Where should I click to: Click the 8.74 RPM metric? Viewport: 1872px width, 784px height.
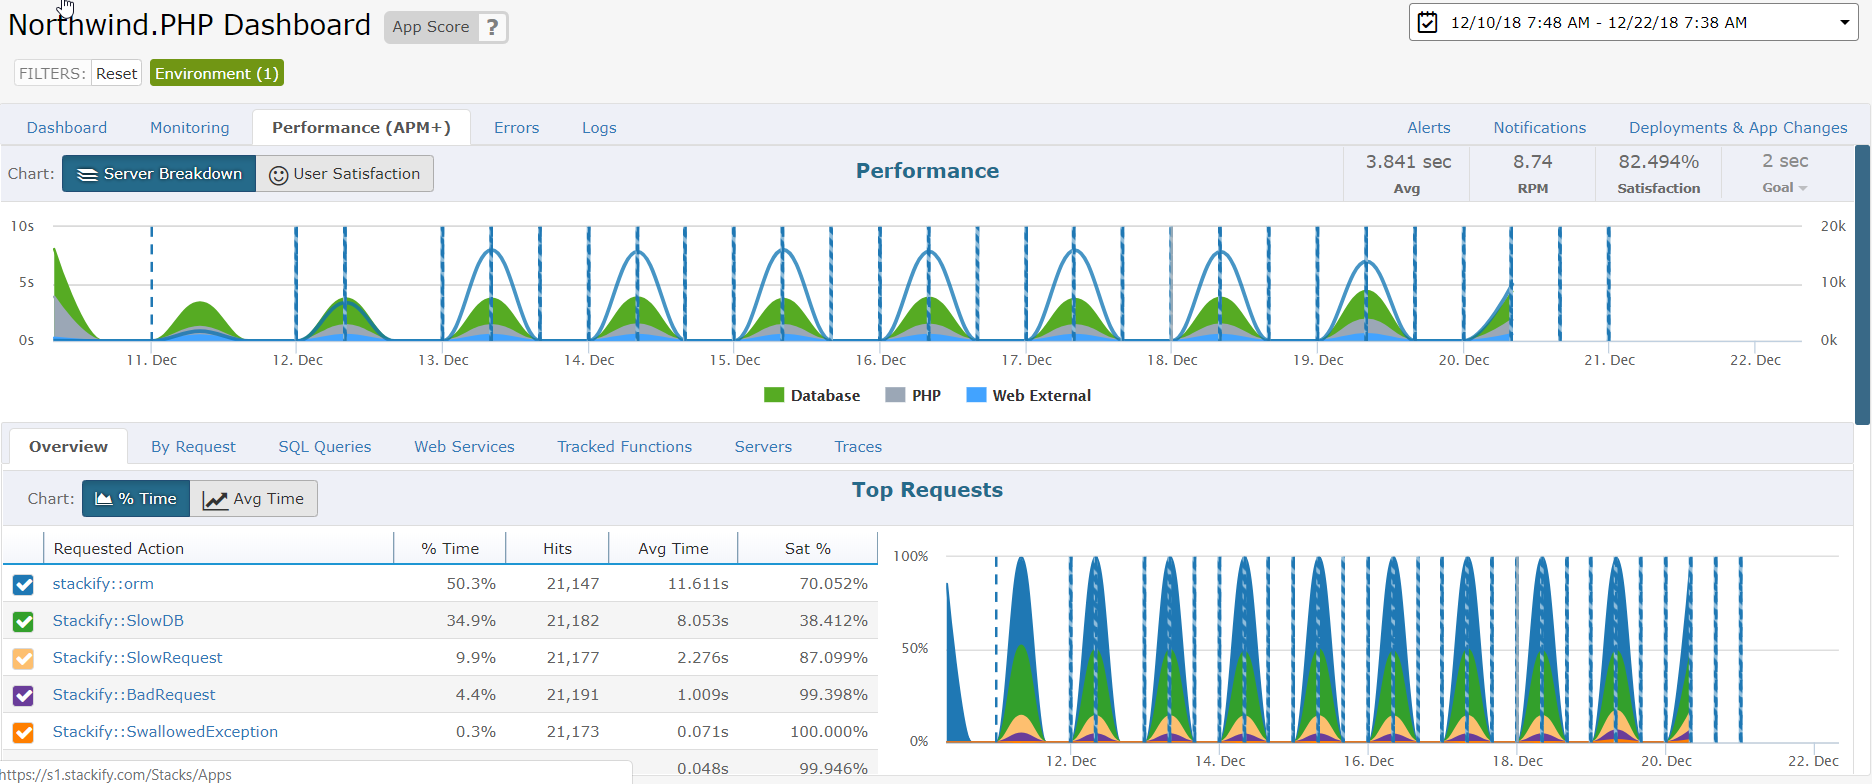coord(1532,173)
